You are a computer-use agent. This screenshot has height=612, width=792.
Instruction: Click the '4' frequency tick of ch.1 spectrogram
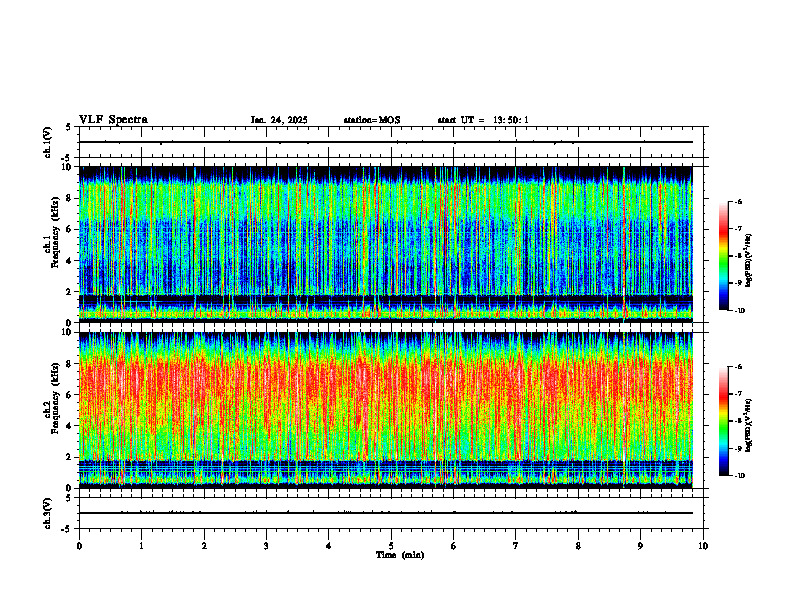point(70,261)
